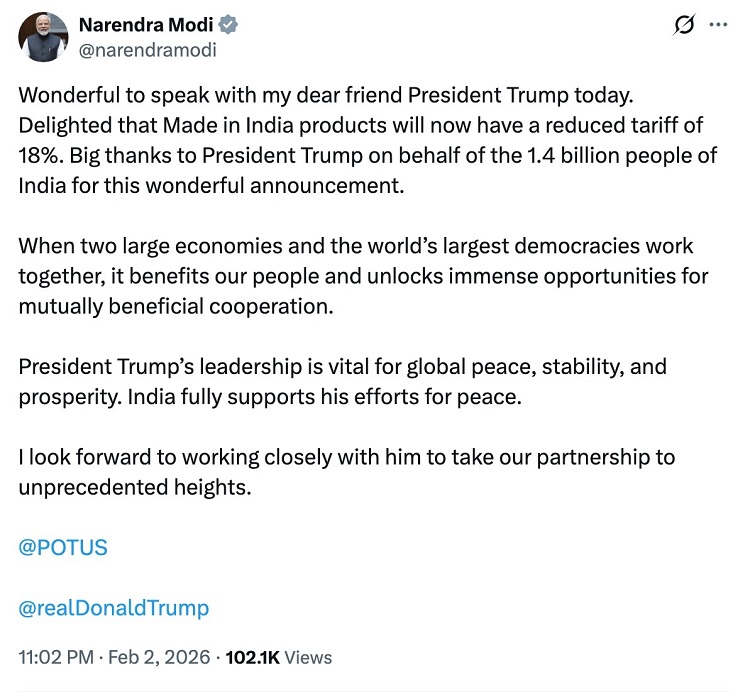View the 102.1K Views count

254,657
